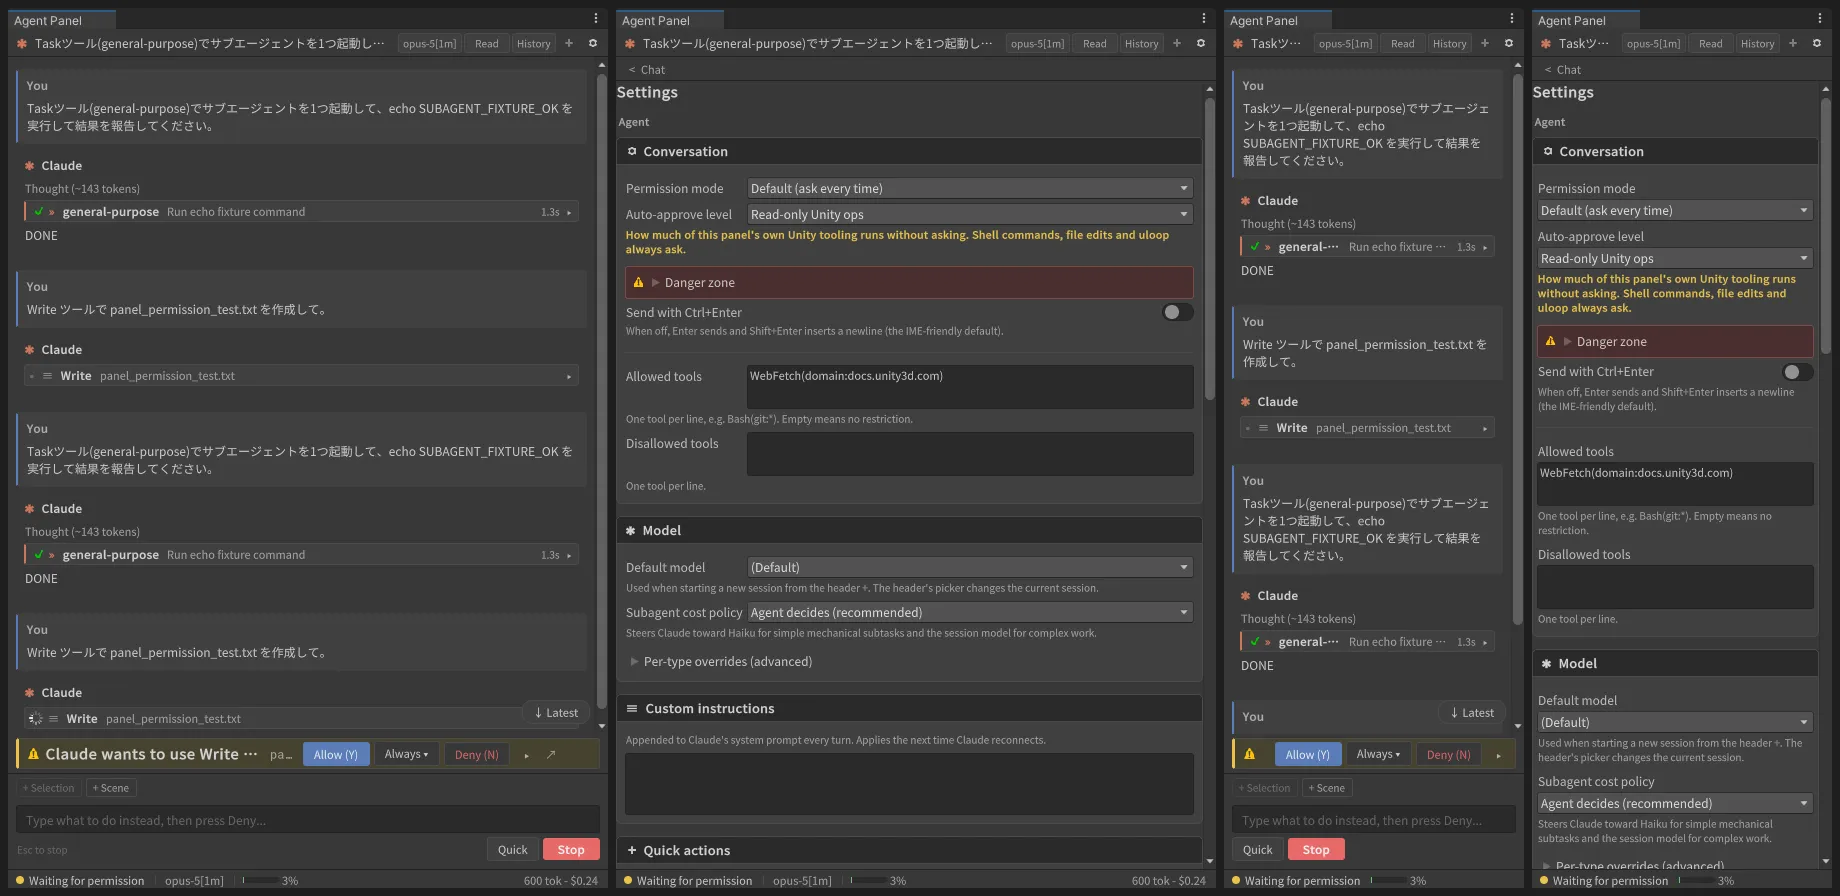Click gear icon in narrow chat panel header
Image resolution: width=1840 pixels, height=896 pixels.
[x=1509, y=43]
